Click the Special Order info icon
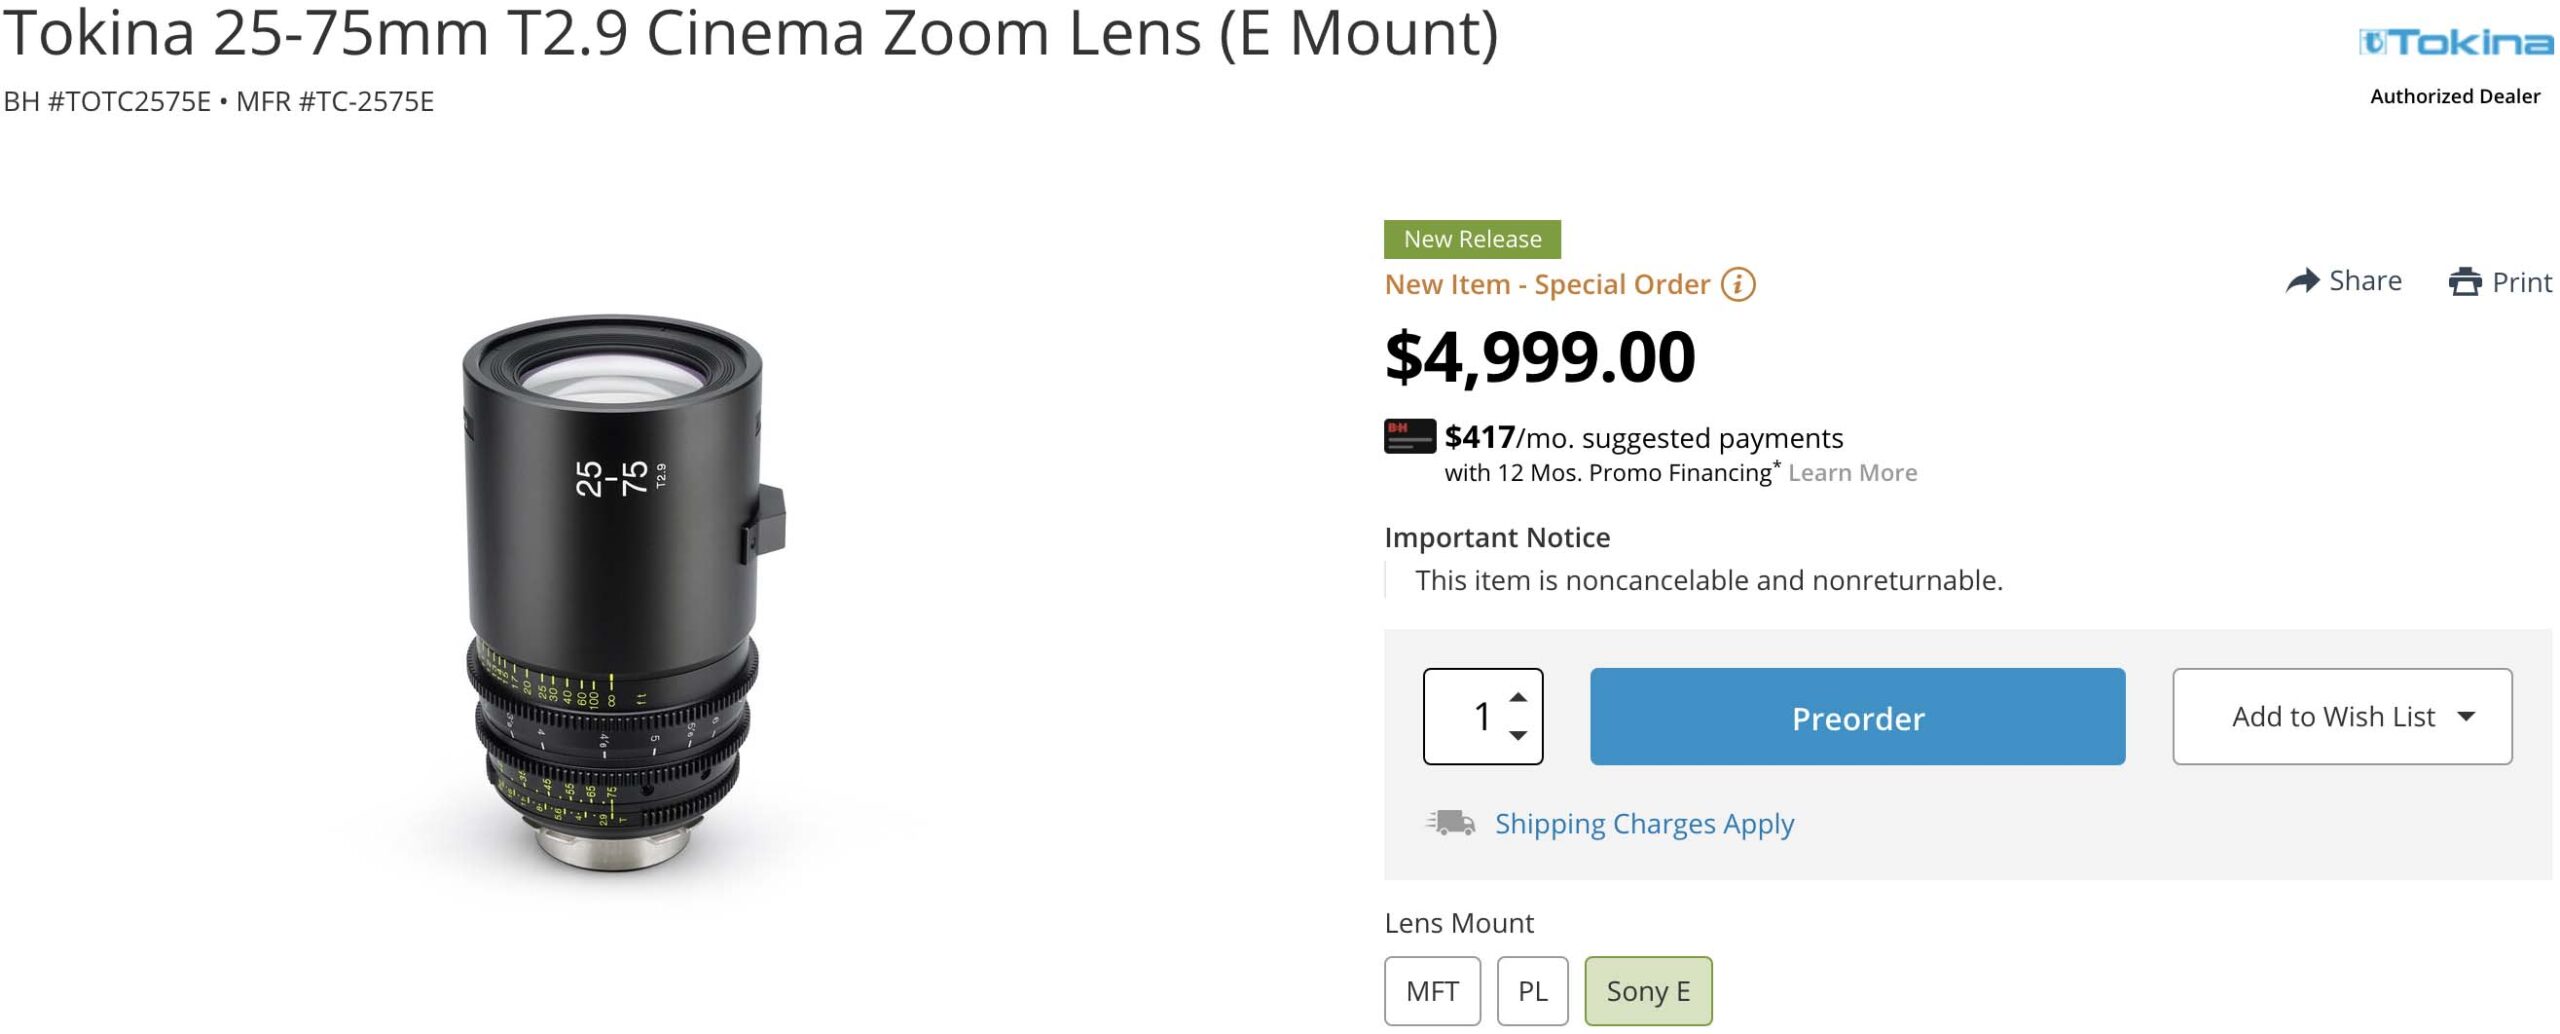Viewport: 2560px width, 1034px height. pos(1738,285)
